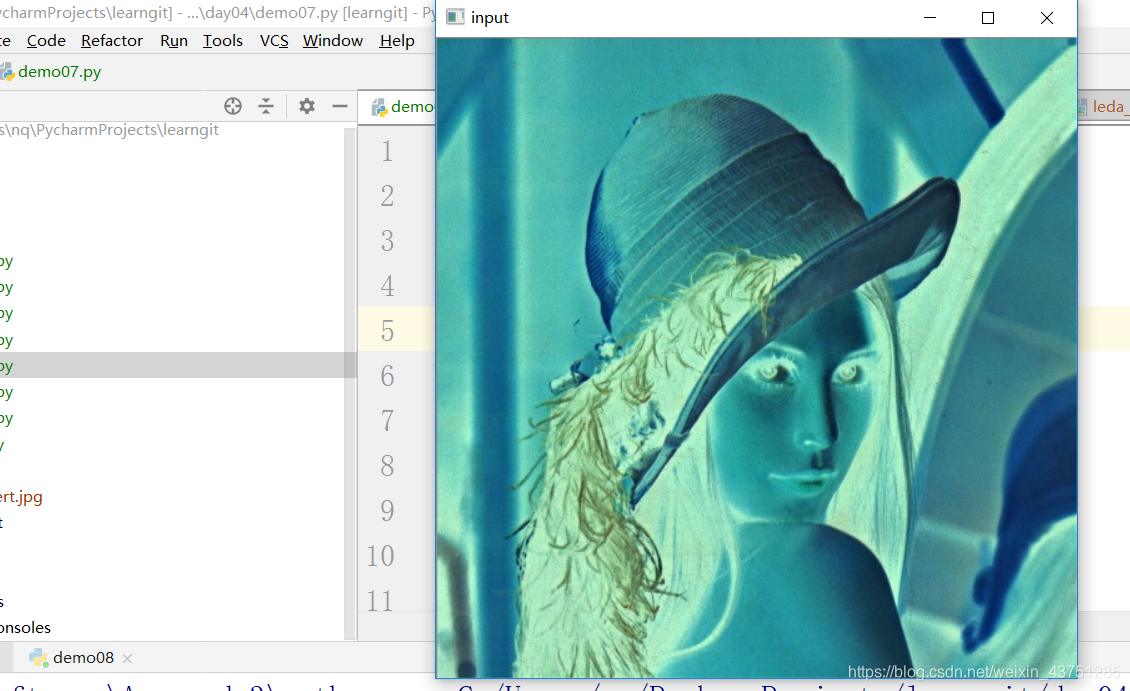The width and height of the screenshot is (1130, 691).
Task: Open the Window menu
Action: point(333,41)
